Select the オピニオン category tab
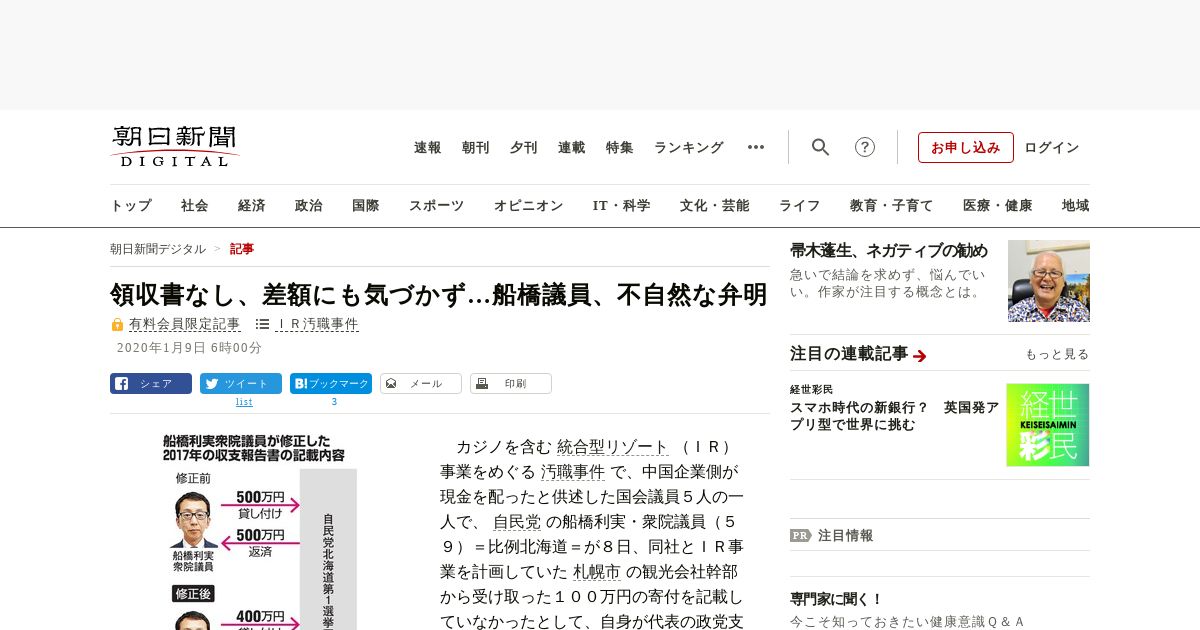Screen dimensions: 1200x630 (528, 205)
